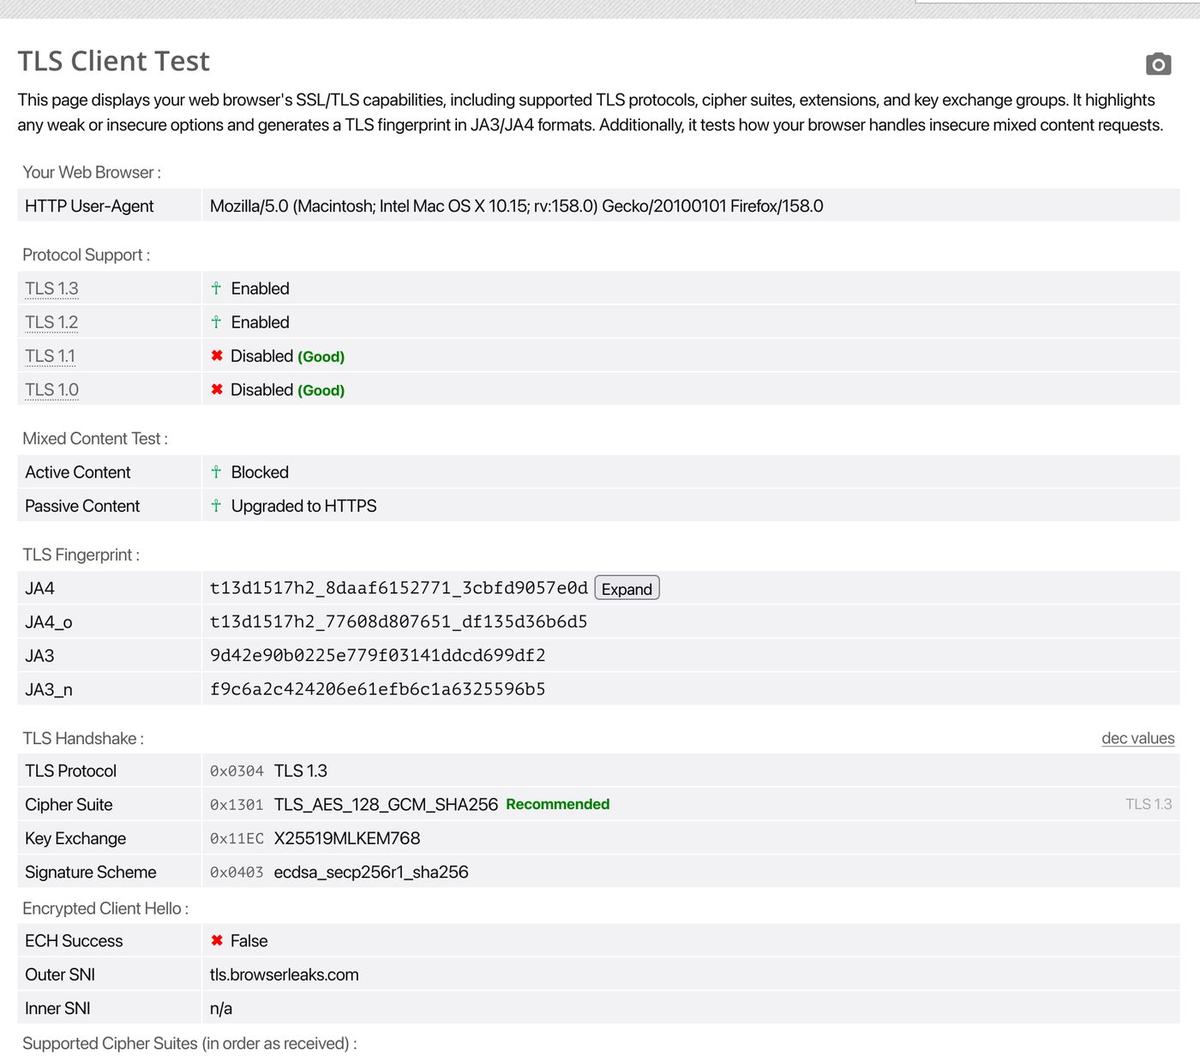Click the green check icon for TLS 1.3
Viewport: 1200px width, 1056px height.
coord(216,288)
